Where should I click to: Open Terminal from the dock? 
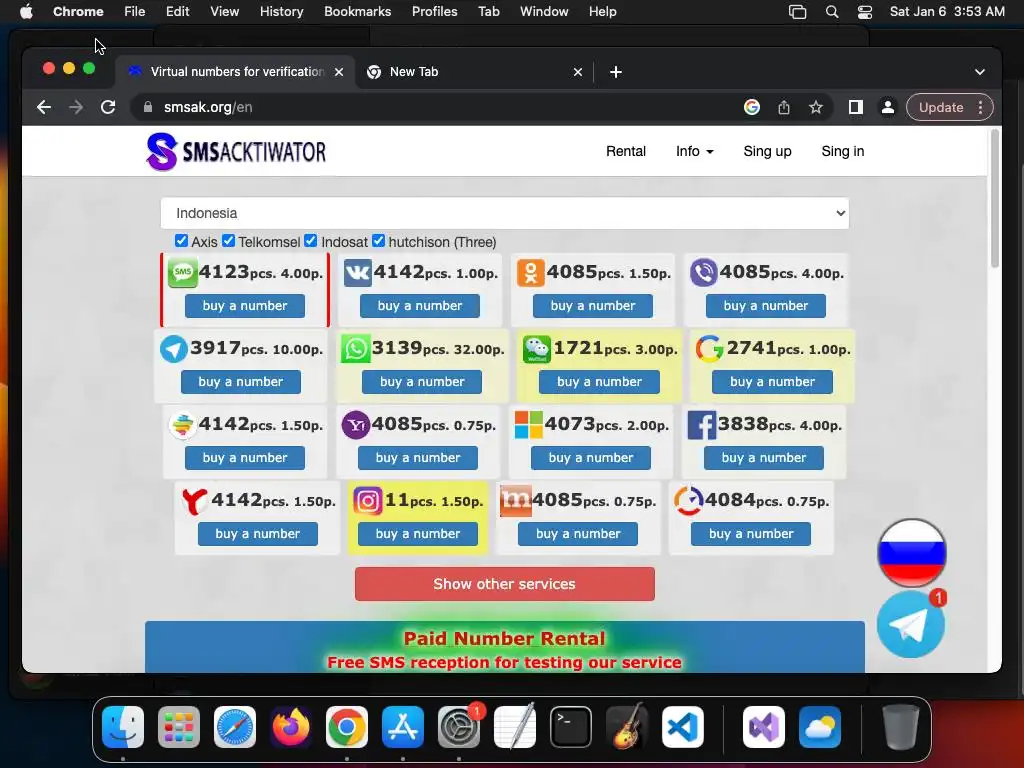(x=571, y=727)
